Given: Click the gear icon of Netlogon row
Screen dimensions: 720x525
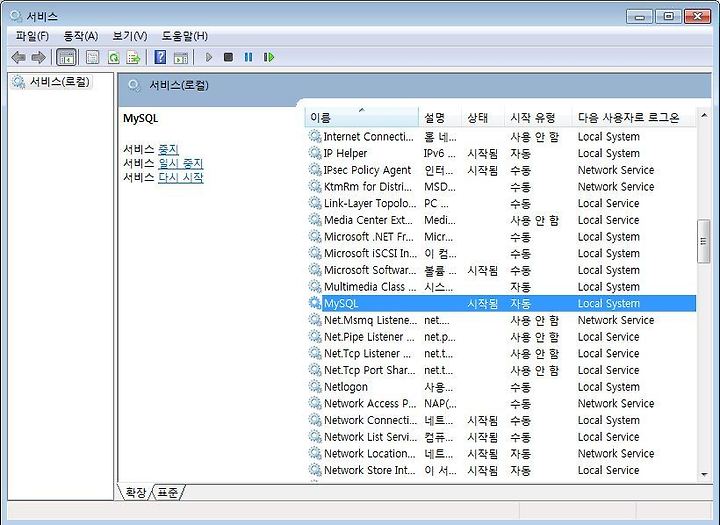Looking at the screenshot, I should pos(315,386).
